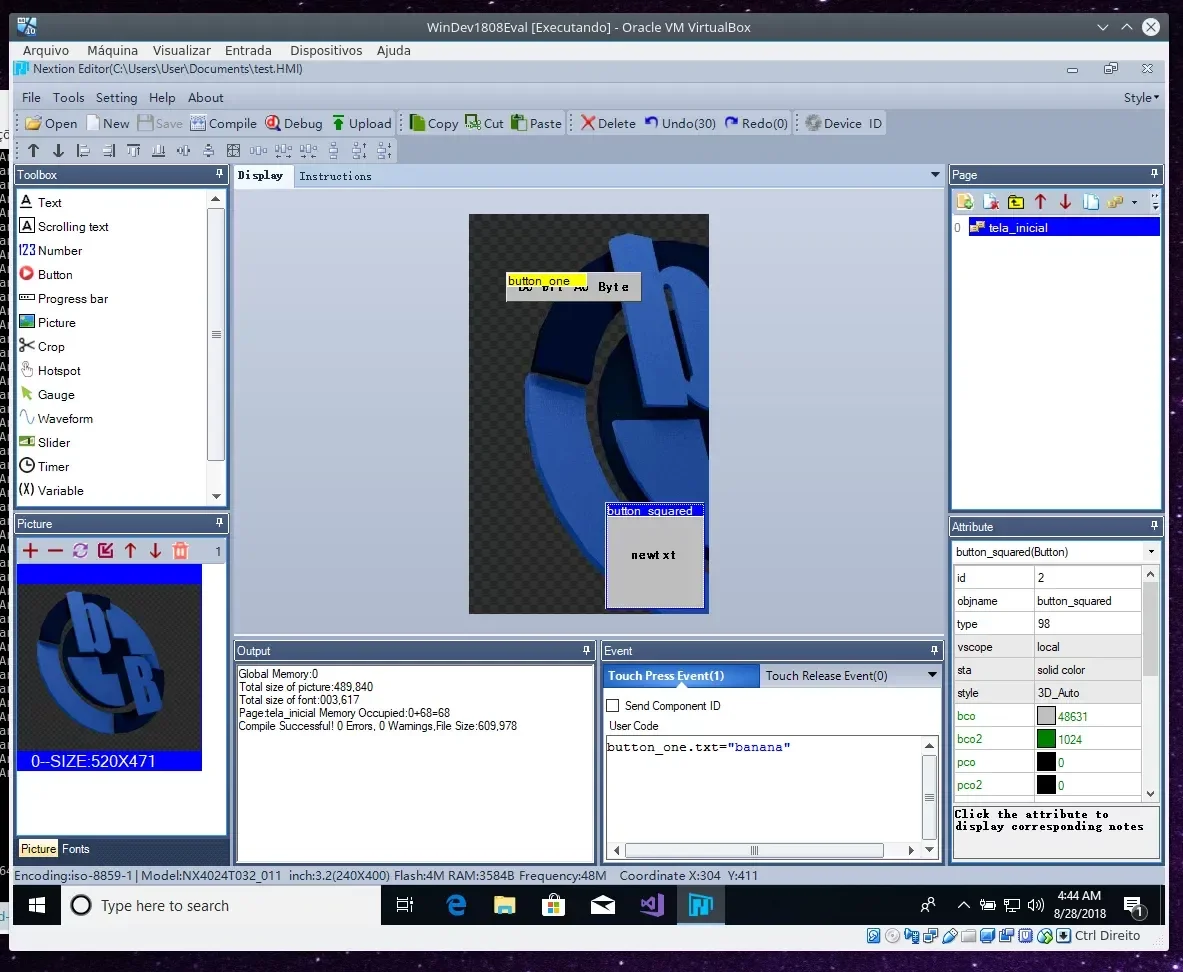Toggle pin on the Event panel

tap(934, 650)
